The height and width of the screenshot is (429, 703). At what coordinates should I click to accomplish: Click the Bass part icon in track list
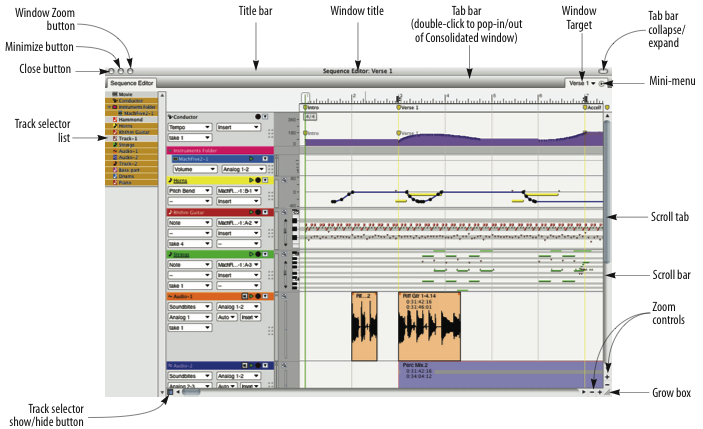(115, 170)
